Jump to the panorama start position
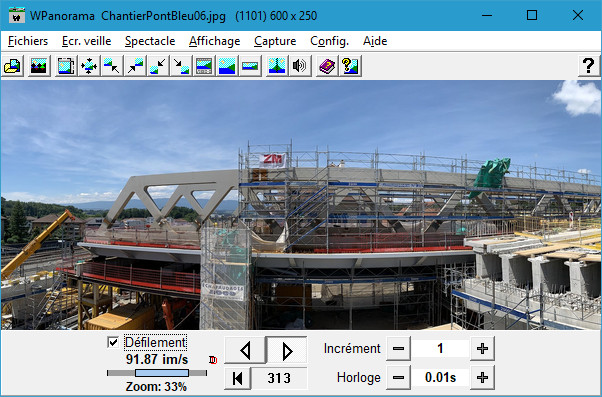 238,378
